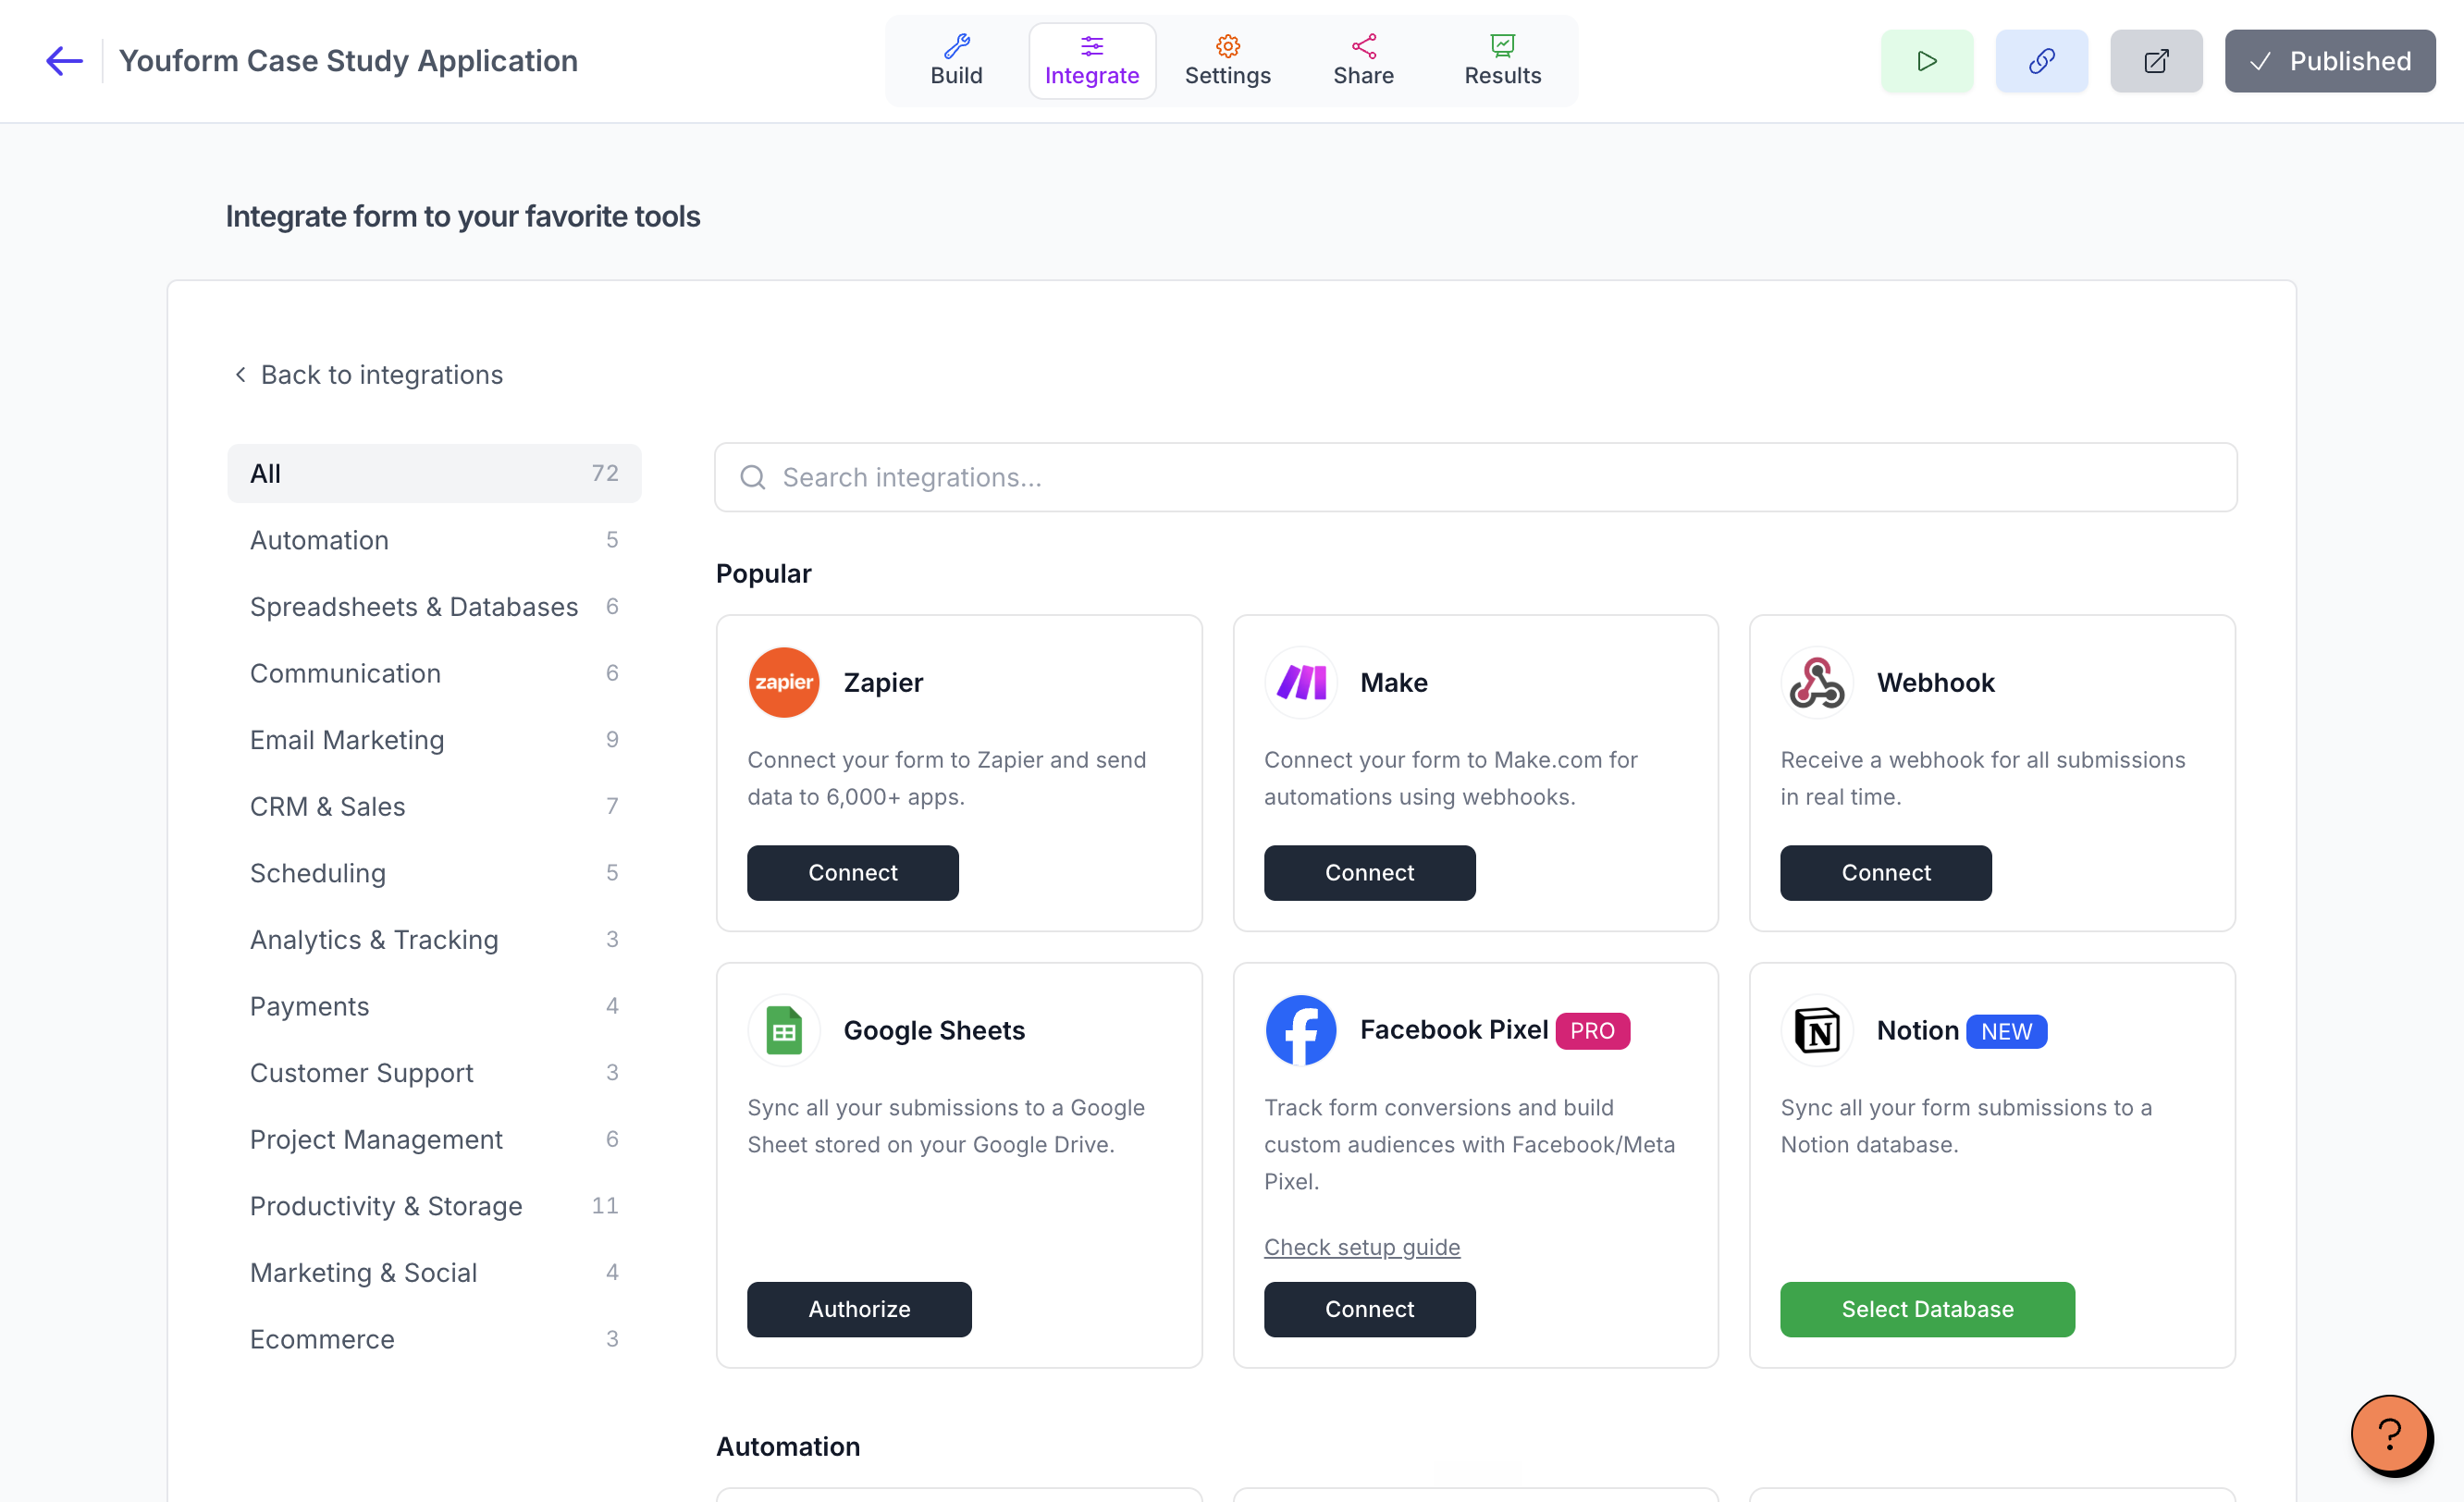Open the Check setup guide link

click(x=1361, y=1247)
